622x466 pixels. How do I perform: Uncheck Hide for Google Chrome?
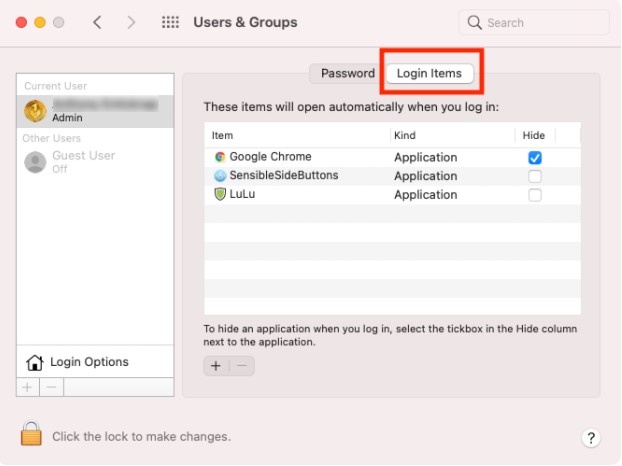tap(535, 158)
